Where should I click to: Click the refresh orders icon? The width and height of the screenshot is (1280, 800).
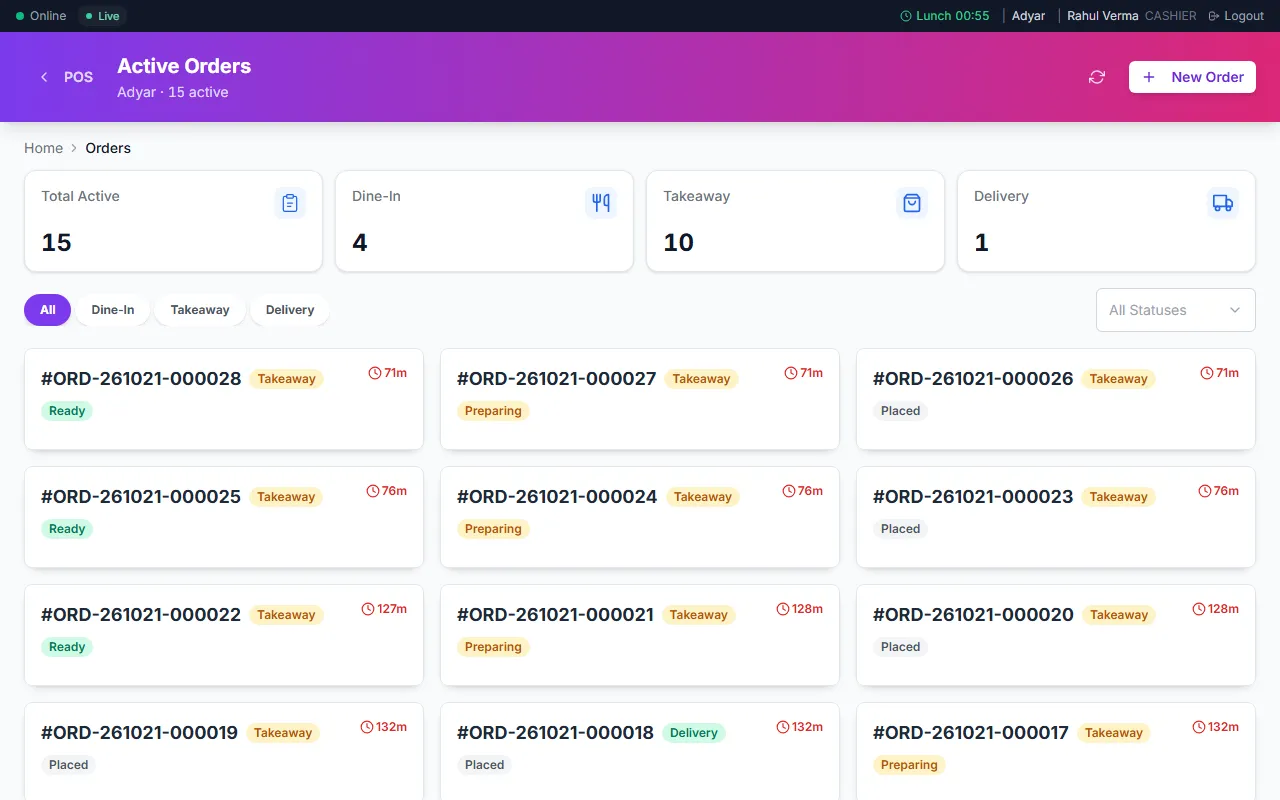point(1097,77)
